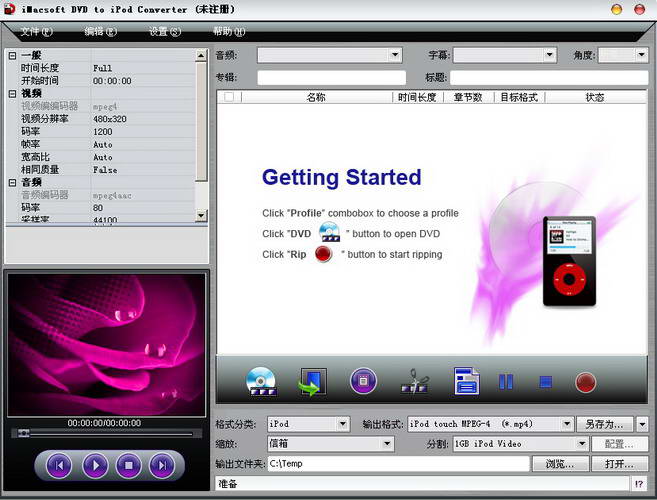Click the save profile floppy icon

click(x=467, y=381)
